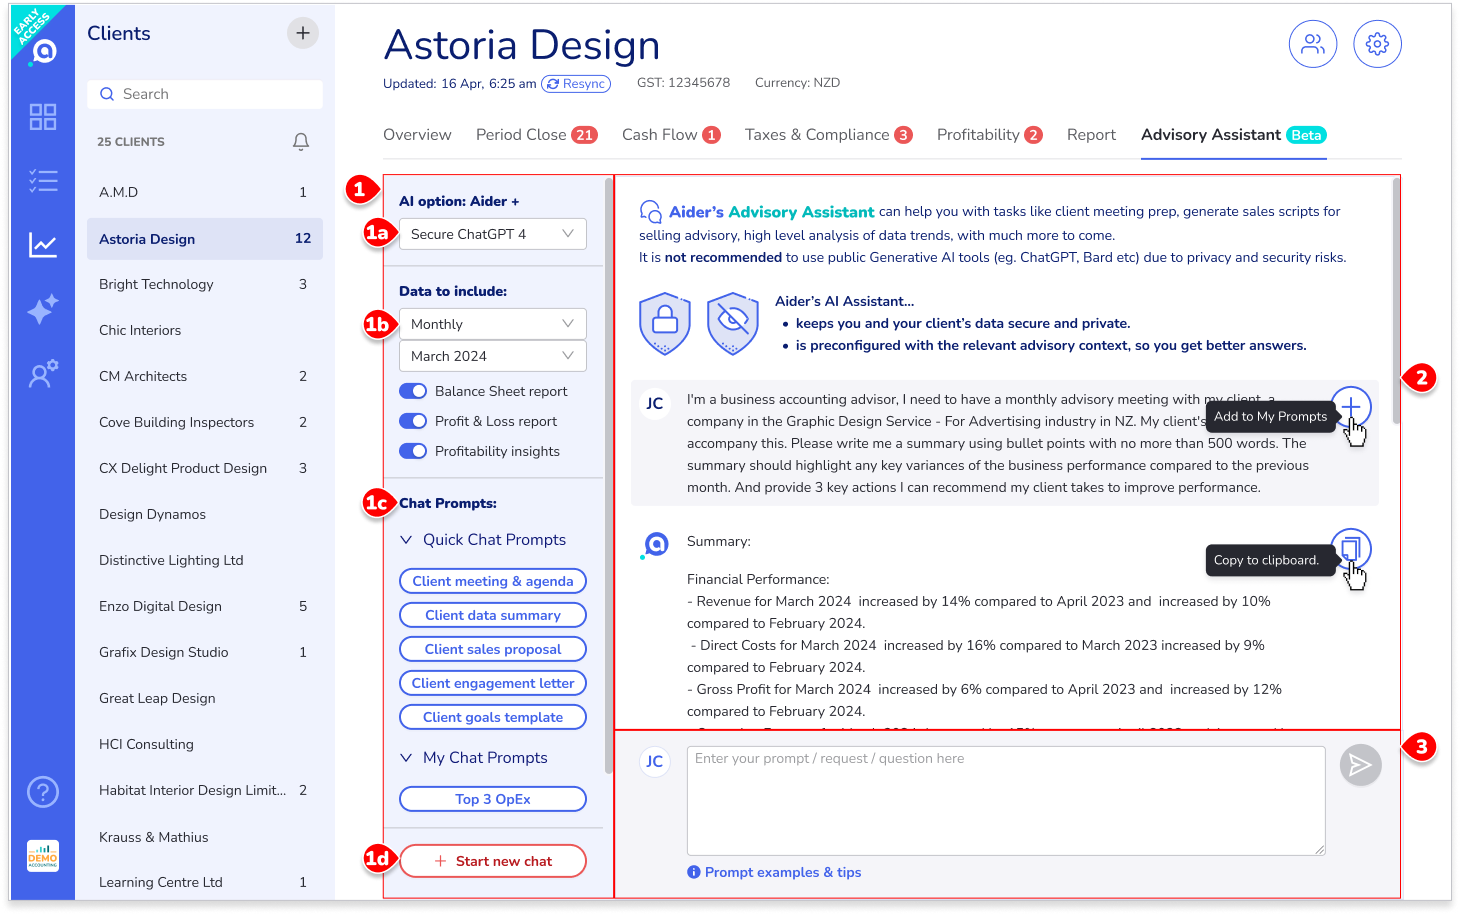Click the copy to clipboard icon
Viewport: 1460px width, 914px height.
point(1351,548)
